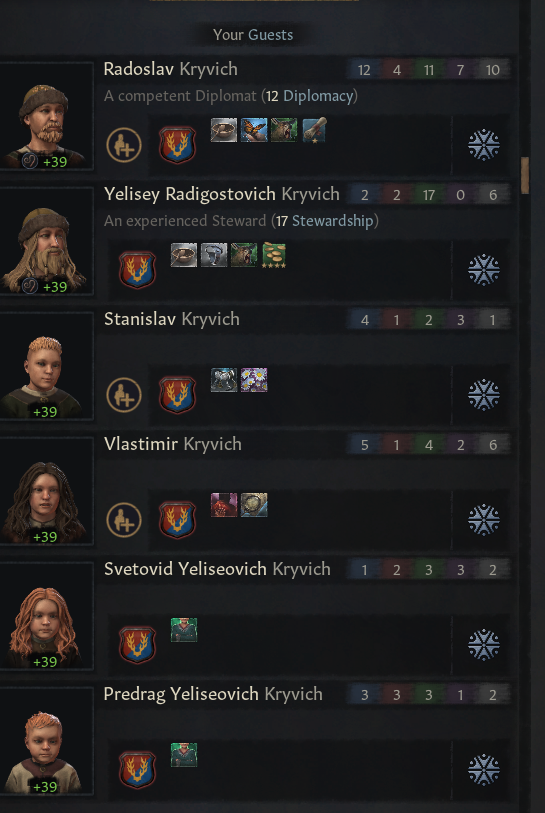The height and width of the screenshot is (813, 545).
Task: Click the recruit button in Vlastimir Kryvich's row
Action: (x=124, y=520)
